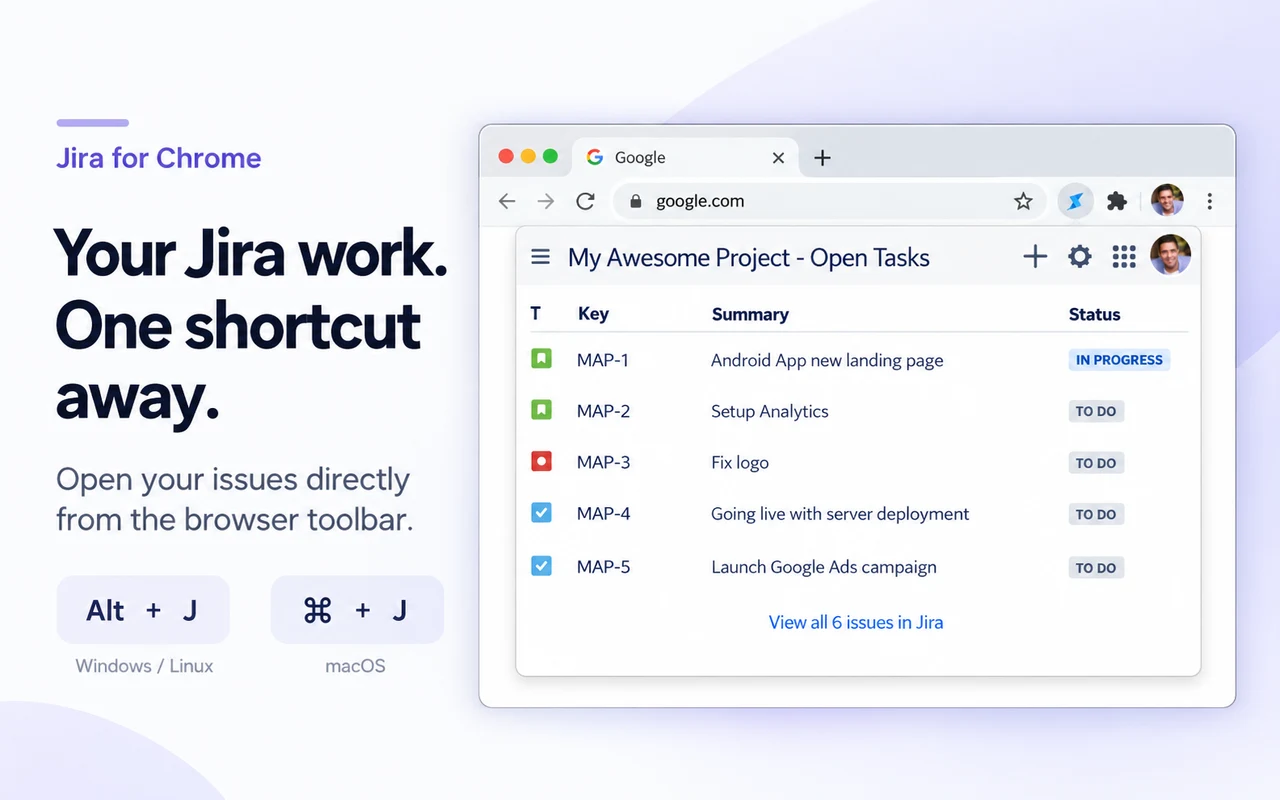Click the task checkbox icon for MAP-5
The width and height of the screenshot is (1280, 800).
point(541,566)
